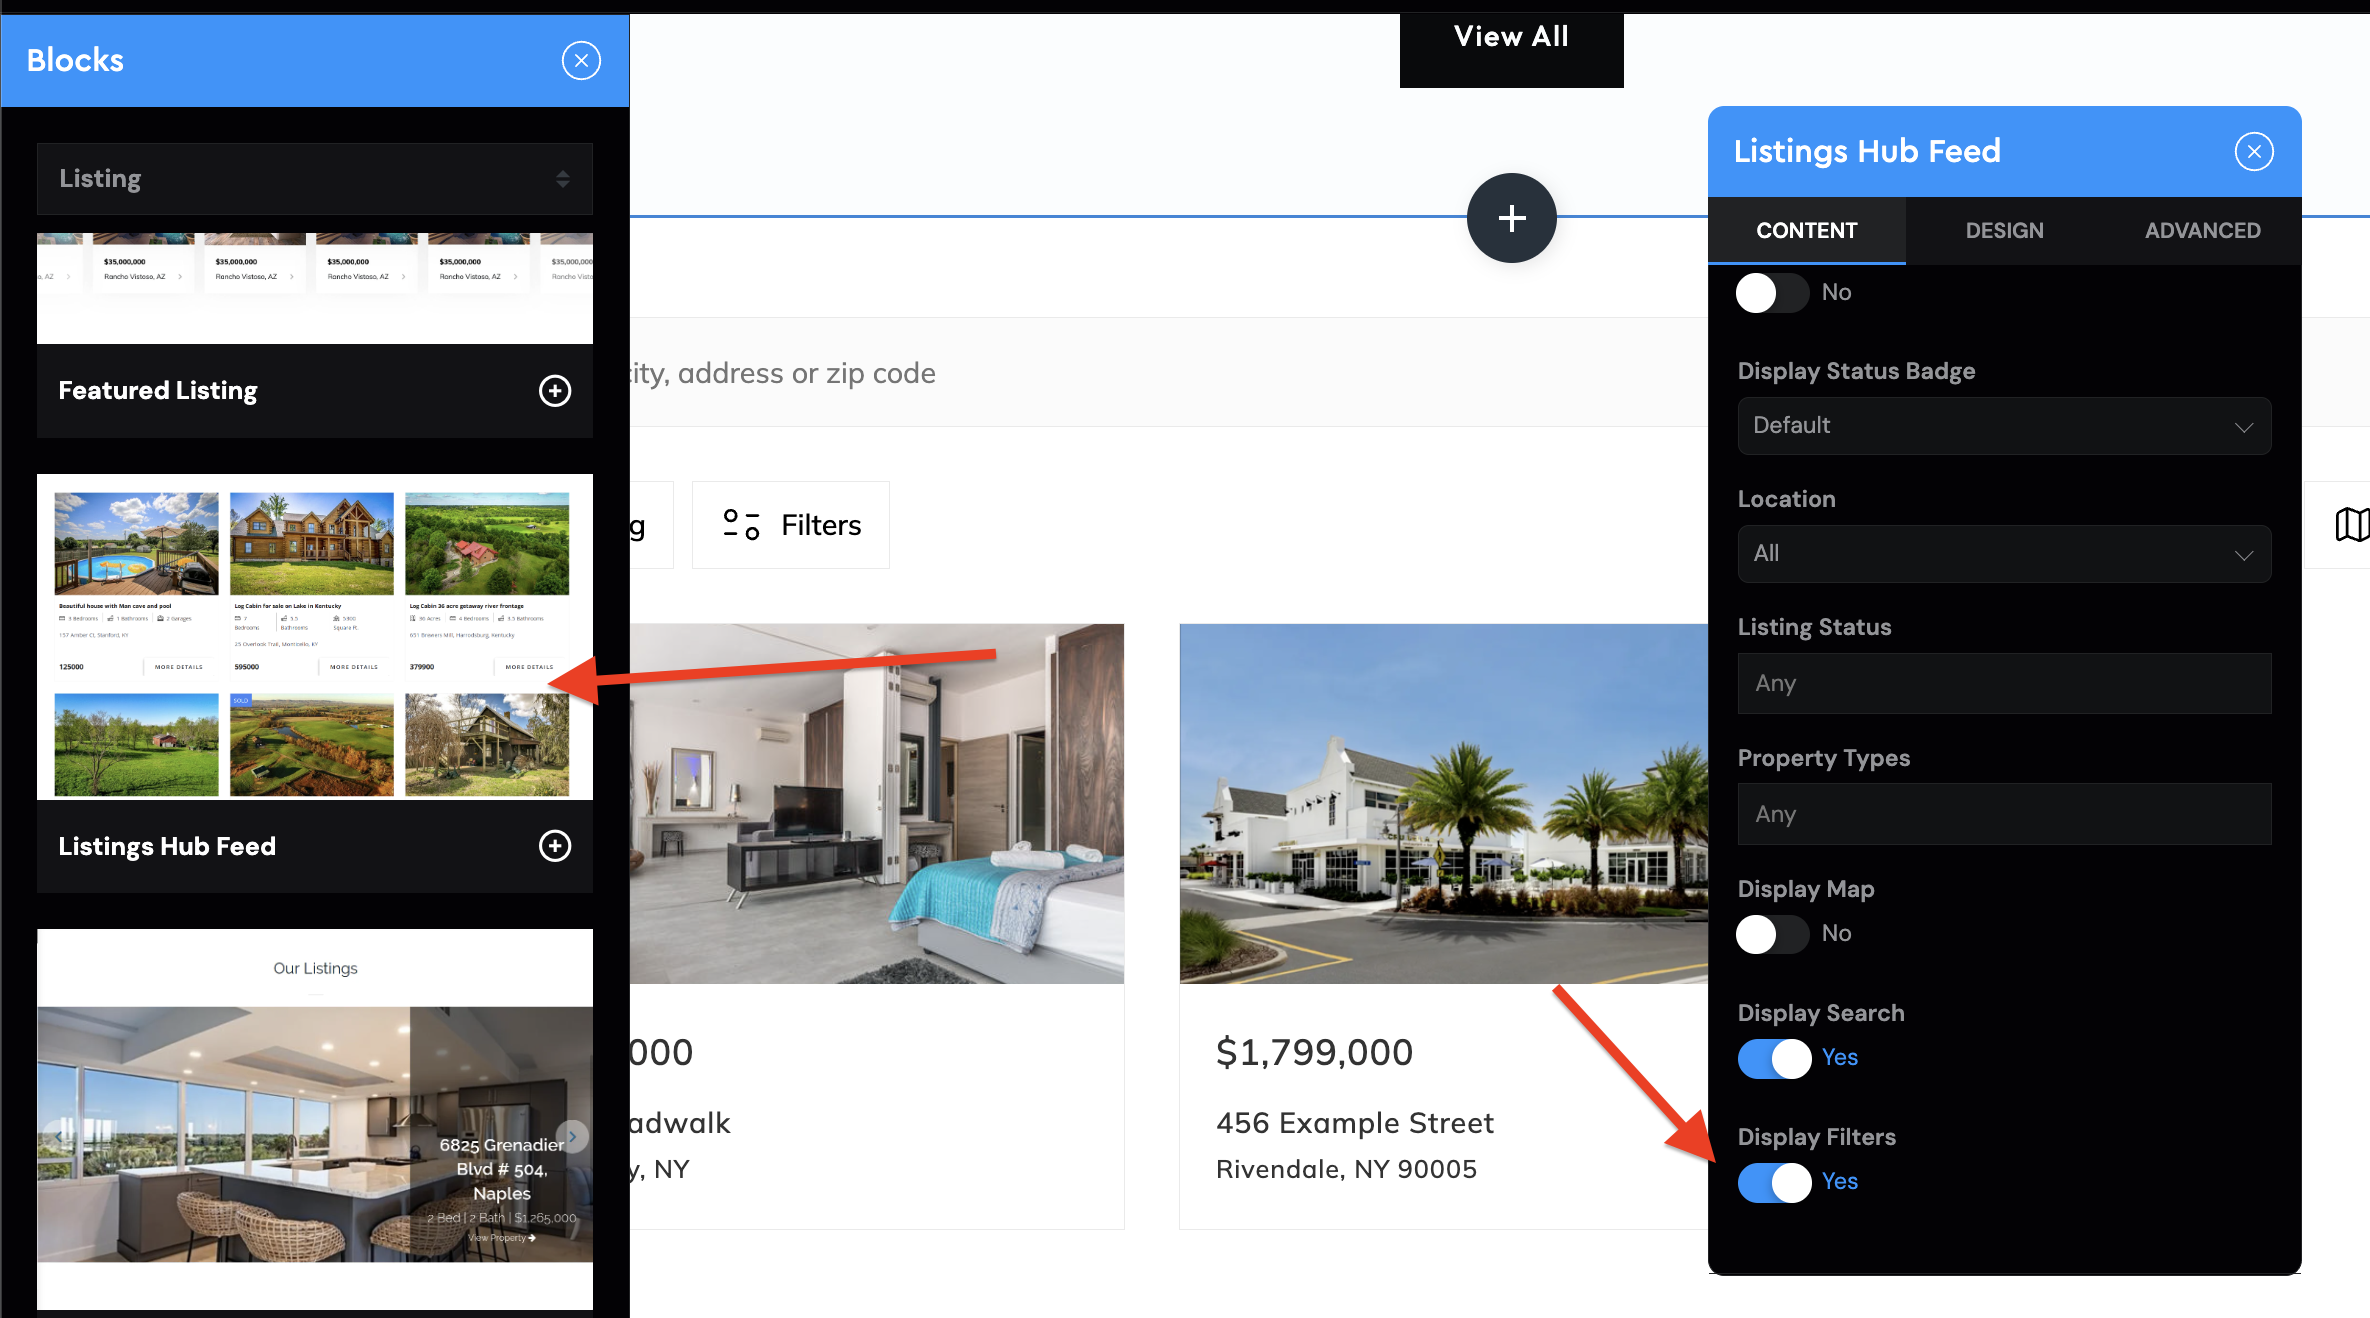This screenshot has height=1318, width=2370.
Task: Open the ADVANCED tab
Action: (x=2202, y=231)
